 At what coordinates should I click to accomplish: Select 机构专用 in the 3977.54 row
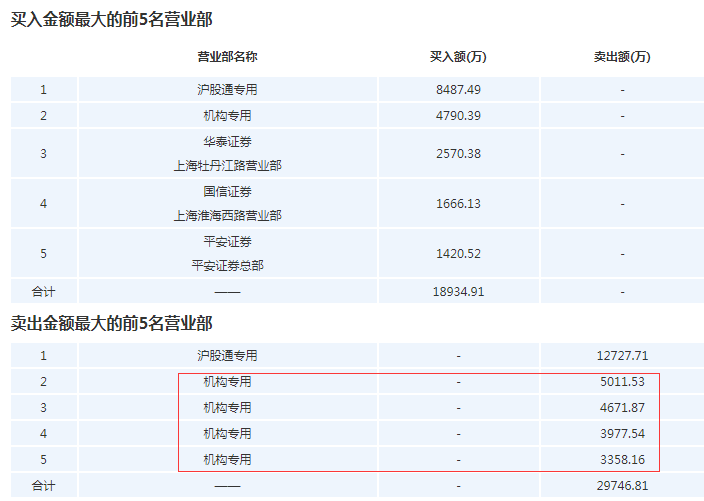[x=227, y=434]
